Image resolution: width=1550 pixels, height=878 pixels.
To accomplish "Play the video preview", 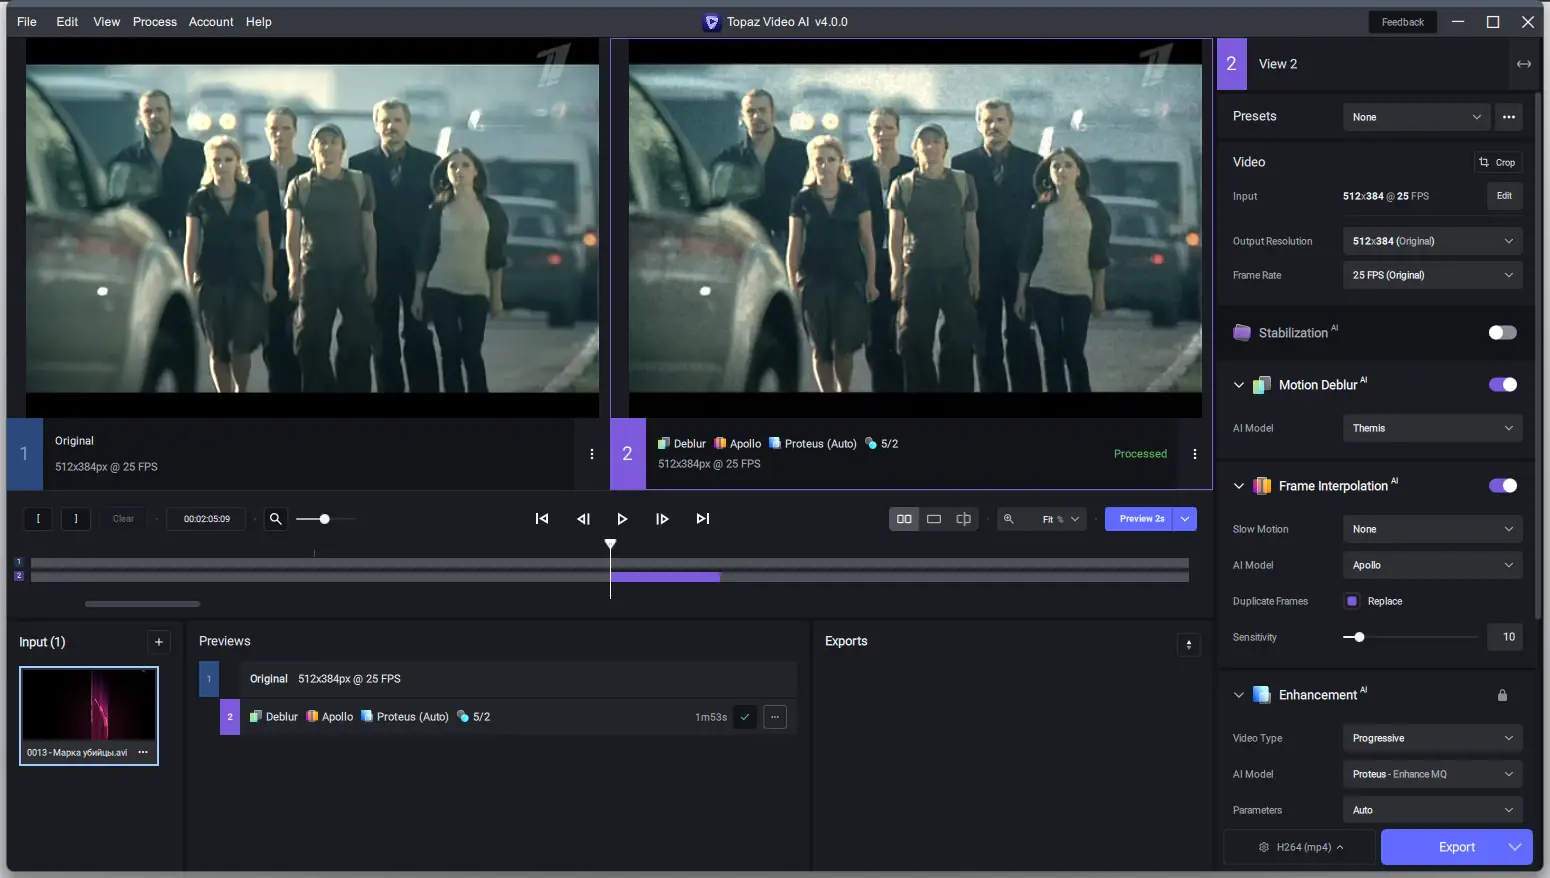I will point(622,519).
